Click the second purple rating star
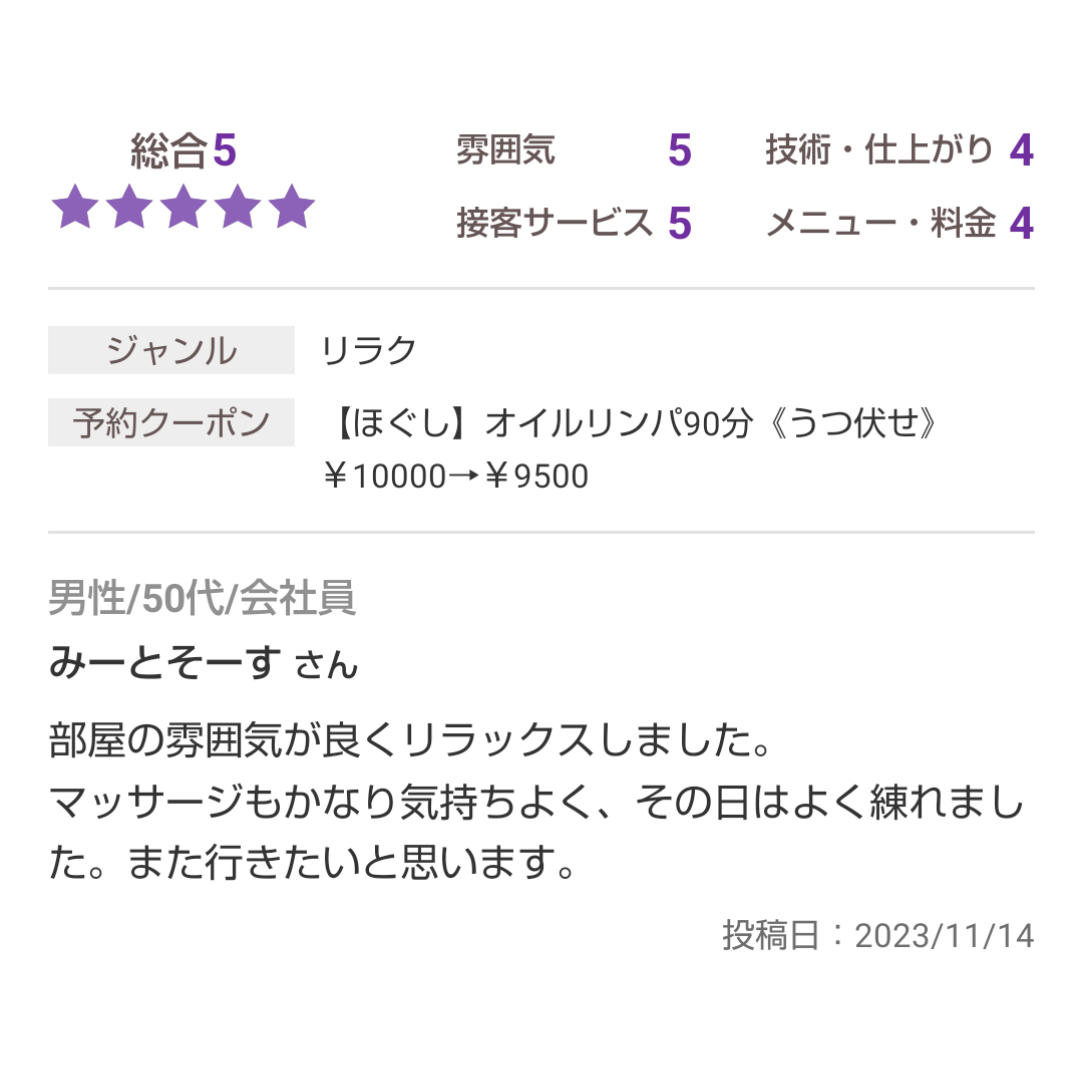Screen dimensions: 1080x1080 pyautogui.click(x=129, y=206)
